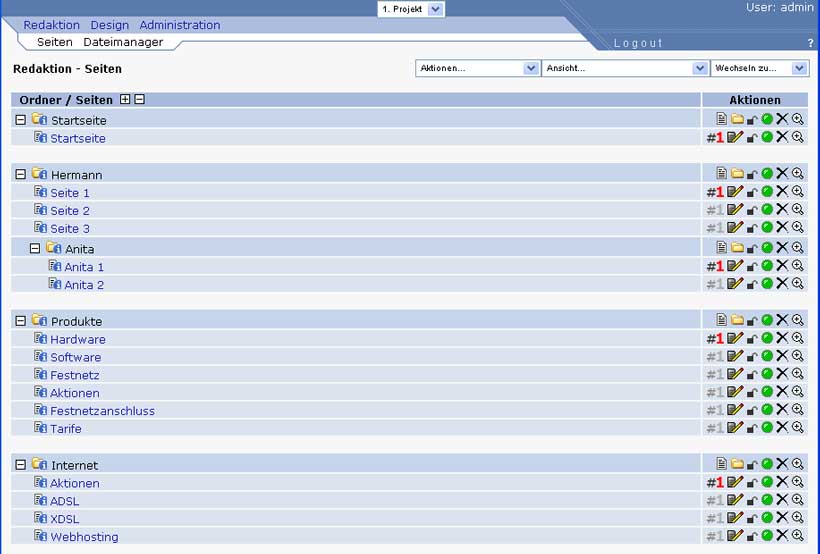The height and width of the screenshot is (554, 820).
Task: Click new page icon in Startseite folder row
Action: 721,119
